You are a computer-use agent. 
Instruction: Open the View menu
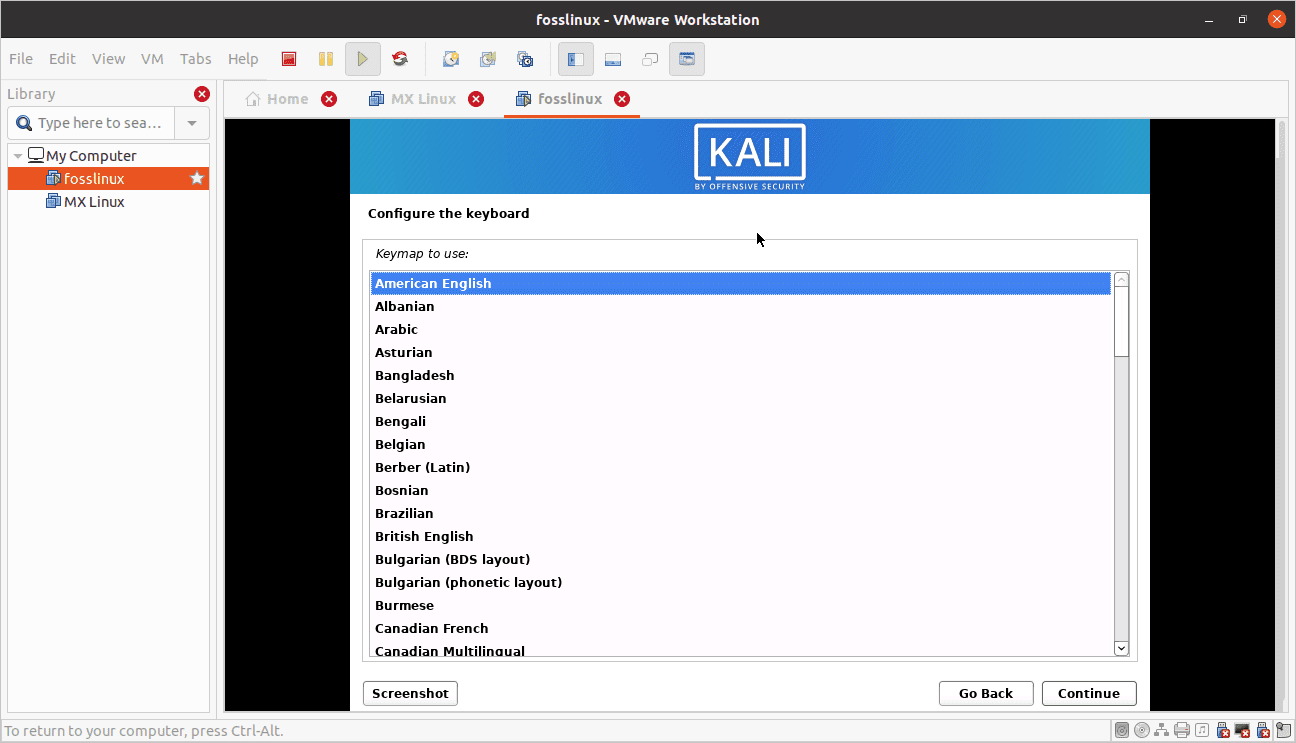109,59
